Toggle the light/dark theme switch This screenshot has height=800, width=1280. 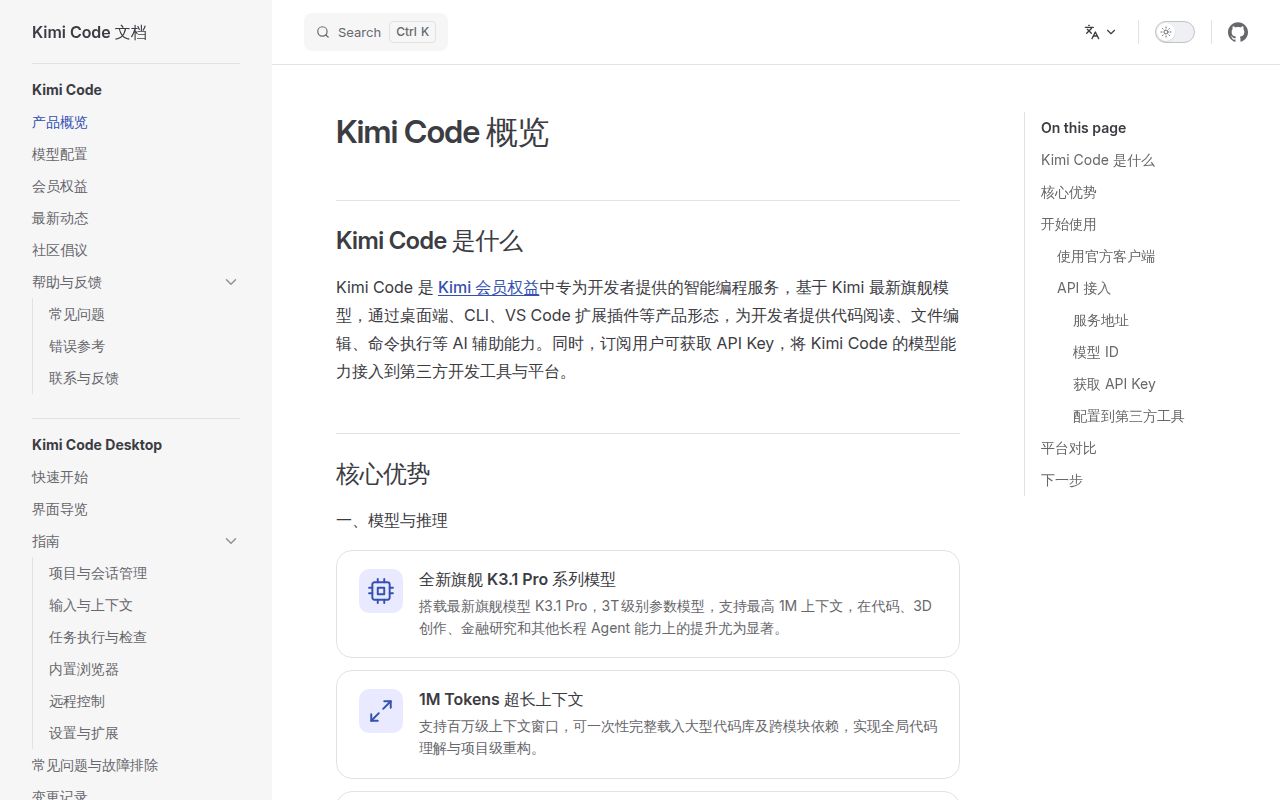point(1175,32)
